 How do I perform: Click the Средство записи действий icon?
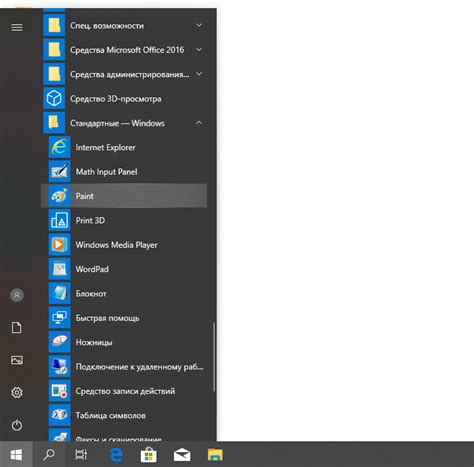click(59, 391)
